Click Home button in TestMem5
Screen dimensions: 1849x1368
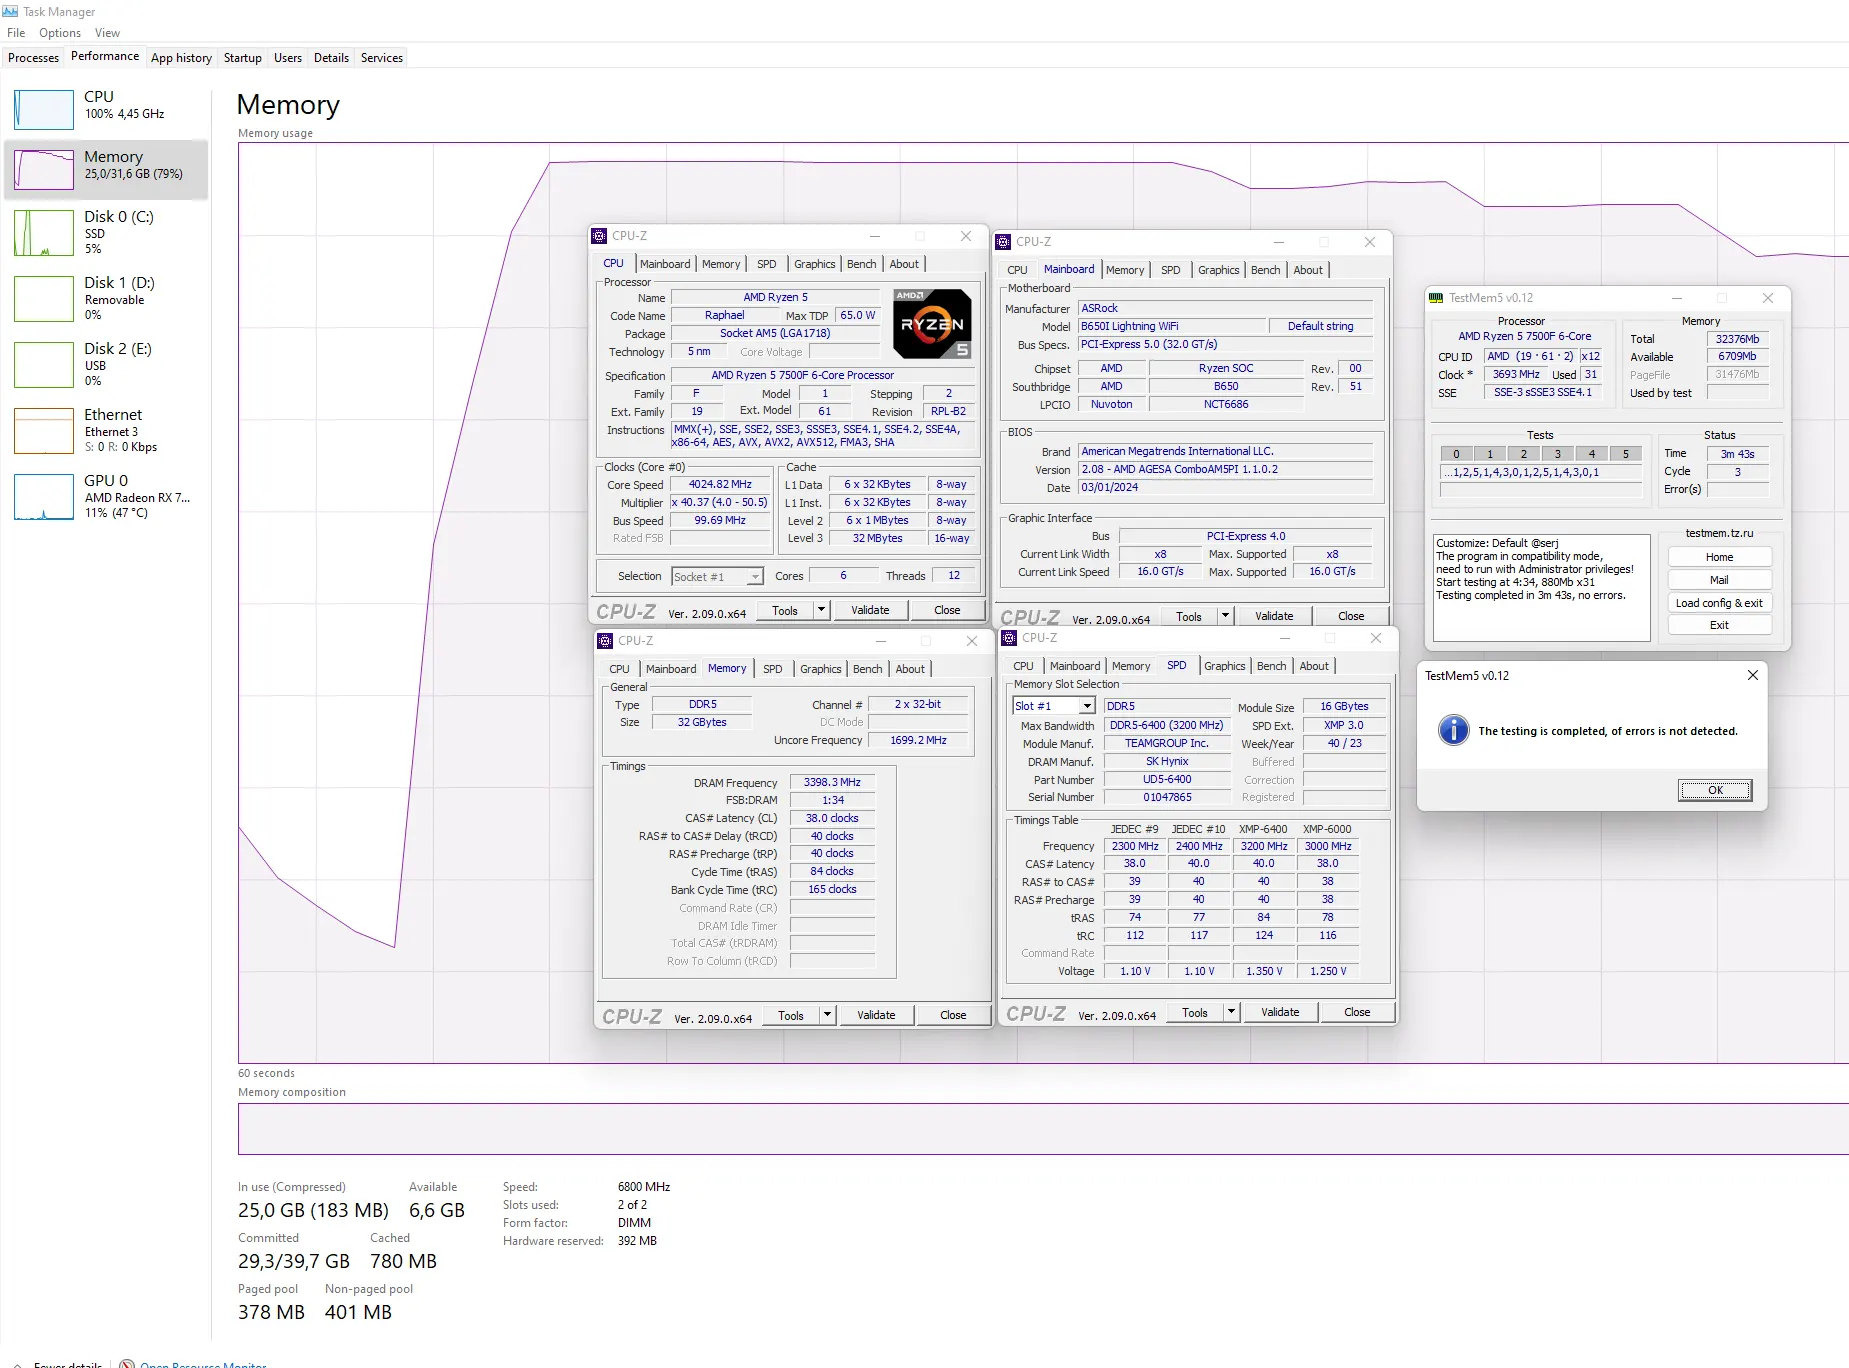(x=1719, y=557)
